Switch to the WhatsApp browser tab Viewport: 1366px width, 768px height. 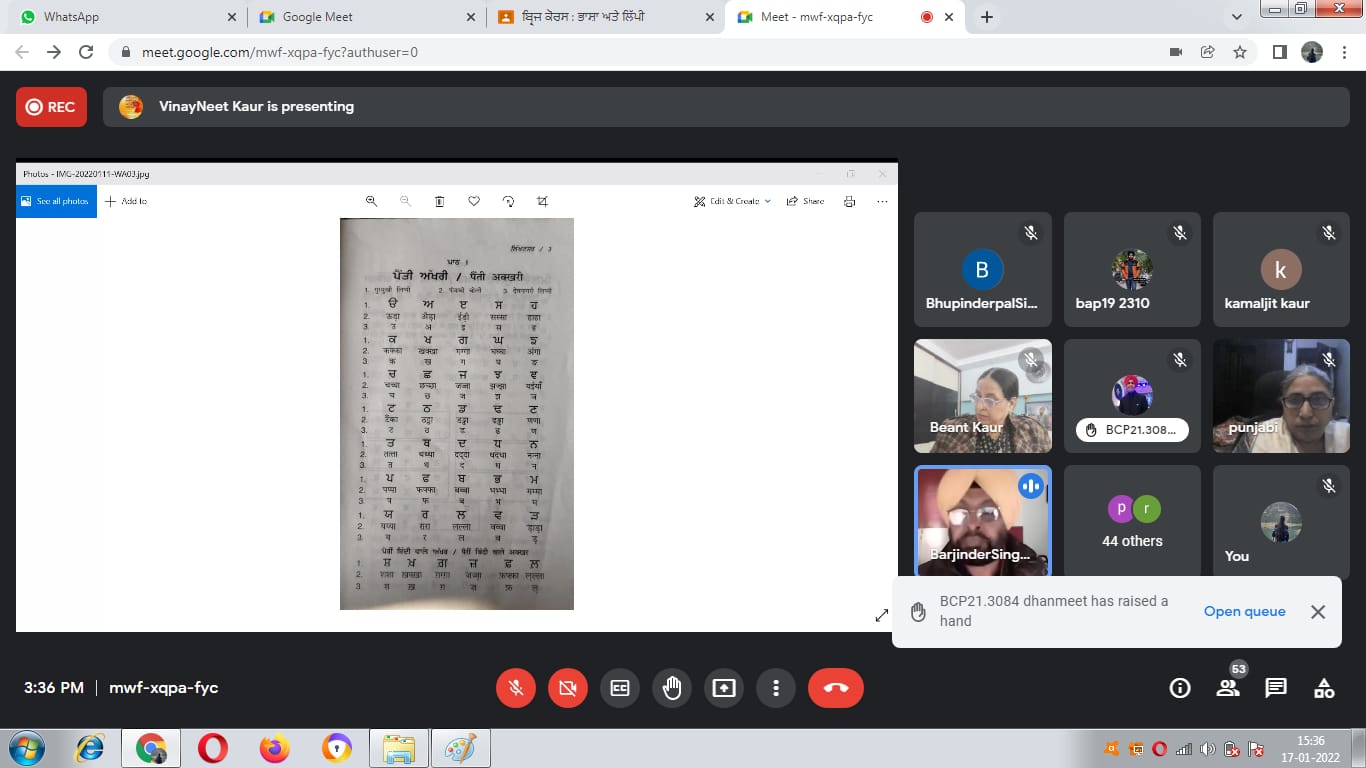(120, 17)
